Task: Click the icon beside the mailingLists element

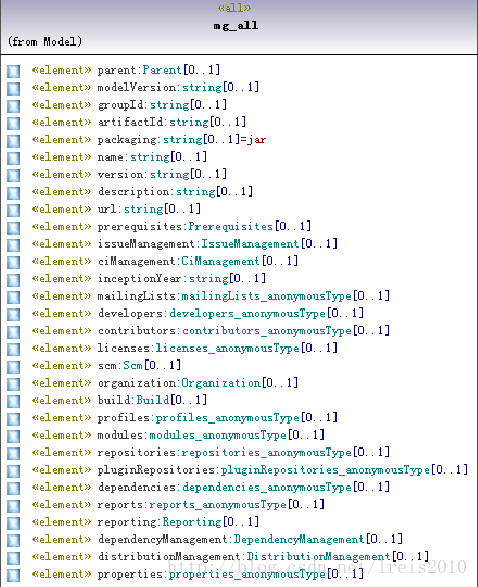Action: point(13,297)
